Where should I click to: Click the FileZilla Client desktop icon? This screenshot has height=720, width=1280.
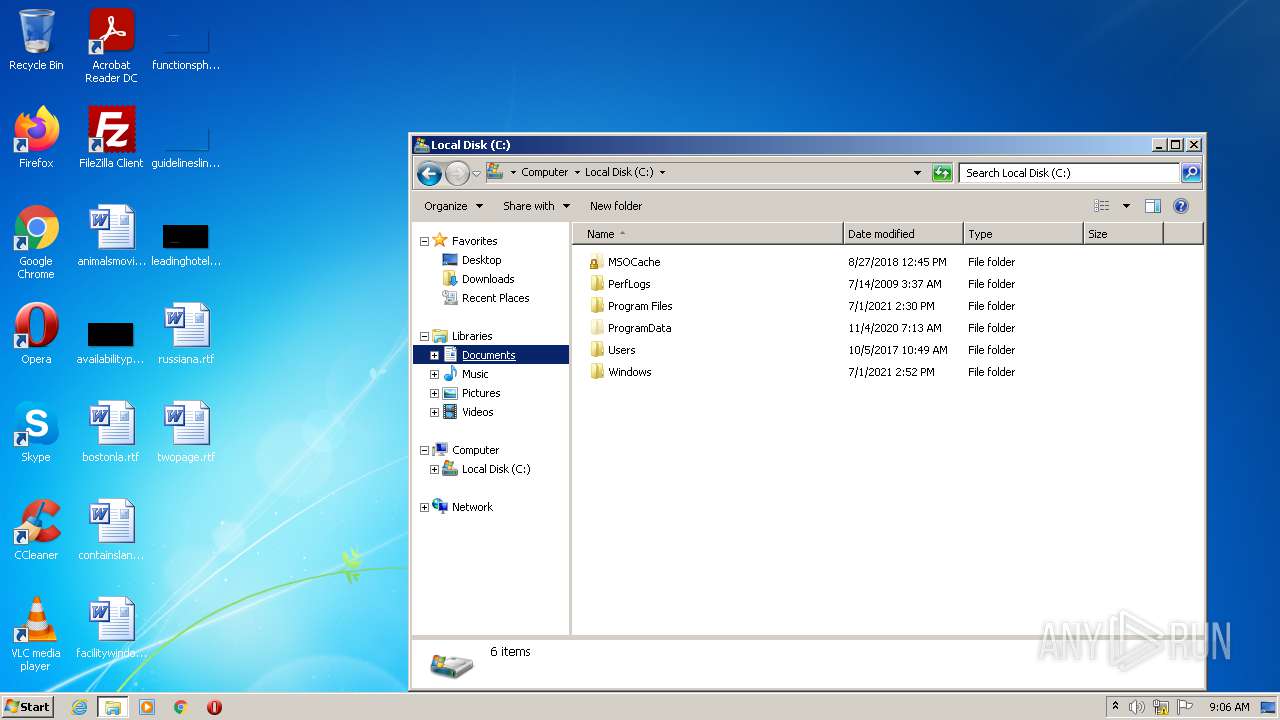tap(111, 138)
